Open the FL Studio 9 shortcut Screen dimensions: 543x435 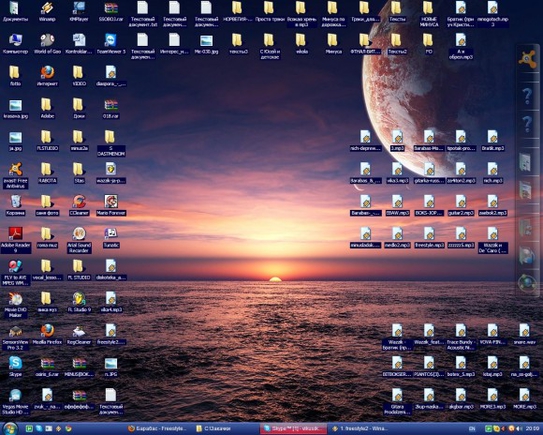pyautogui.click(x=79, y=302)
